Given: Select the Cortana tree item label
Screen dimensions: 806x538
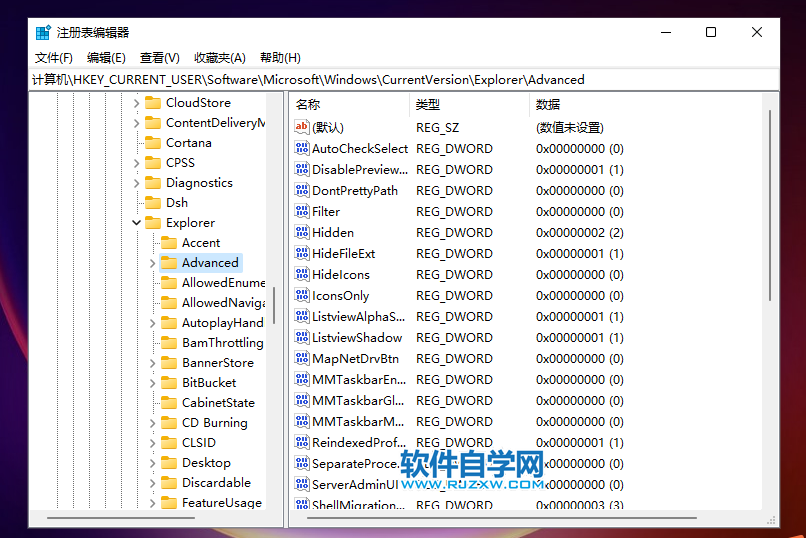Looking at the screenshot, I should [189, 143].
